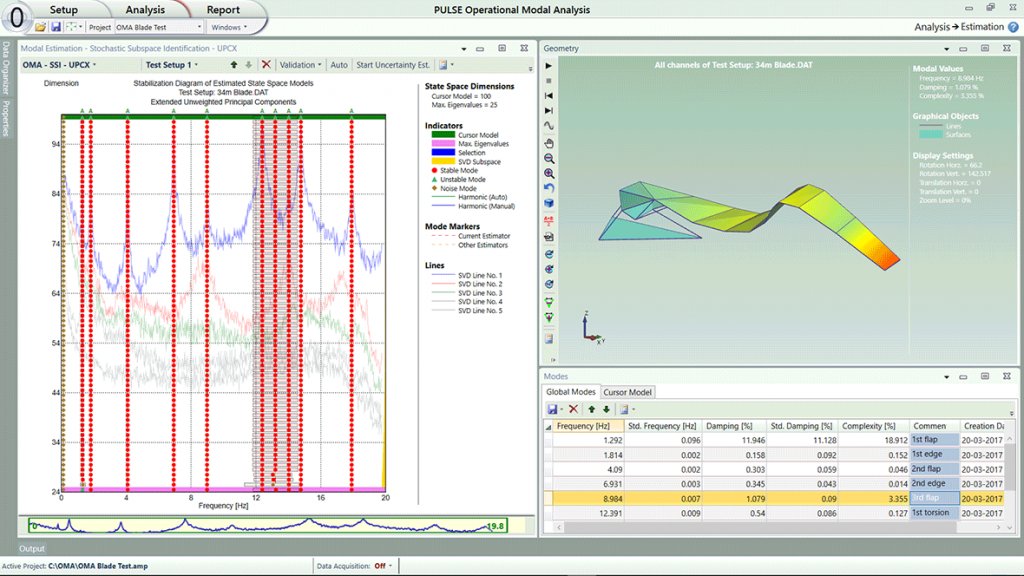Select the pan hand tool in Geometry
This screenshot has width=1024, height=576.
pos(549,143)
